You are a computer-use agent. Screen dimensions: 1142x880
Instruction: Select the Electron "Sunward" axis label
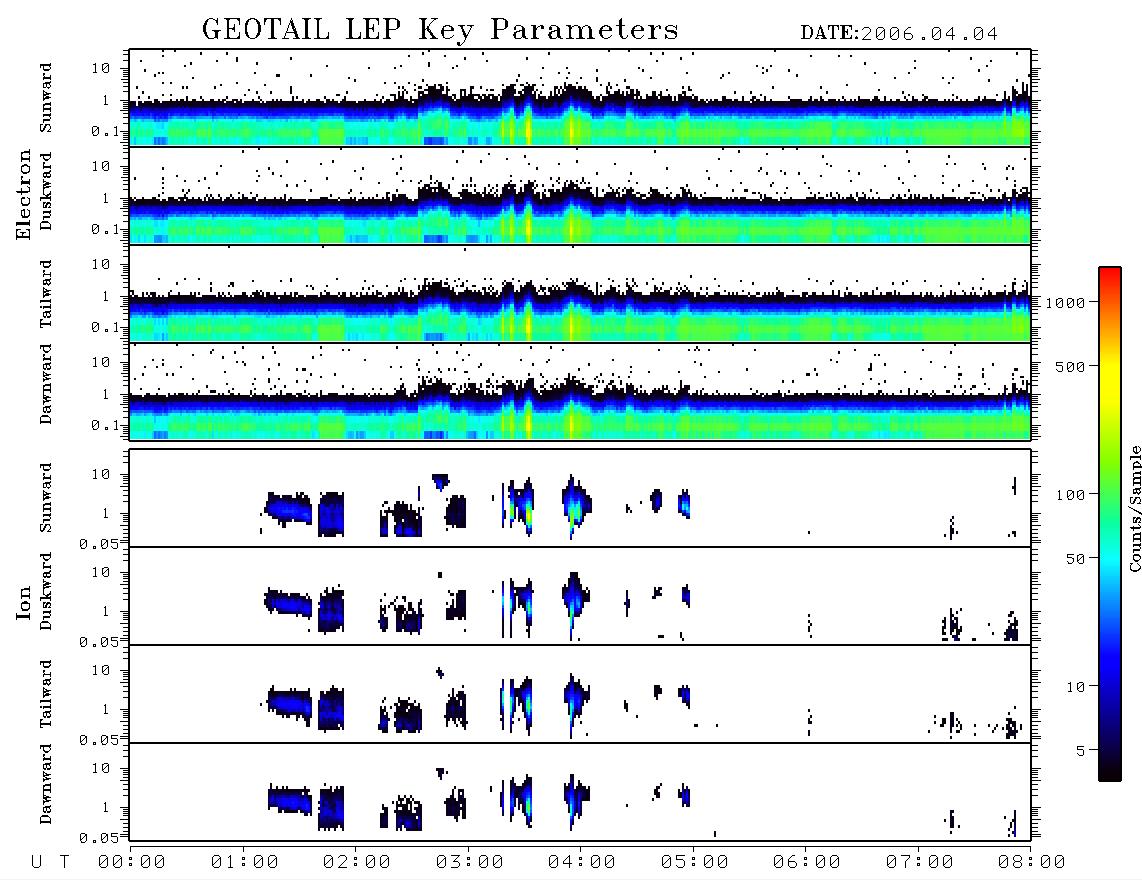click(x=46, y=98)
